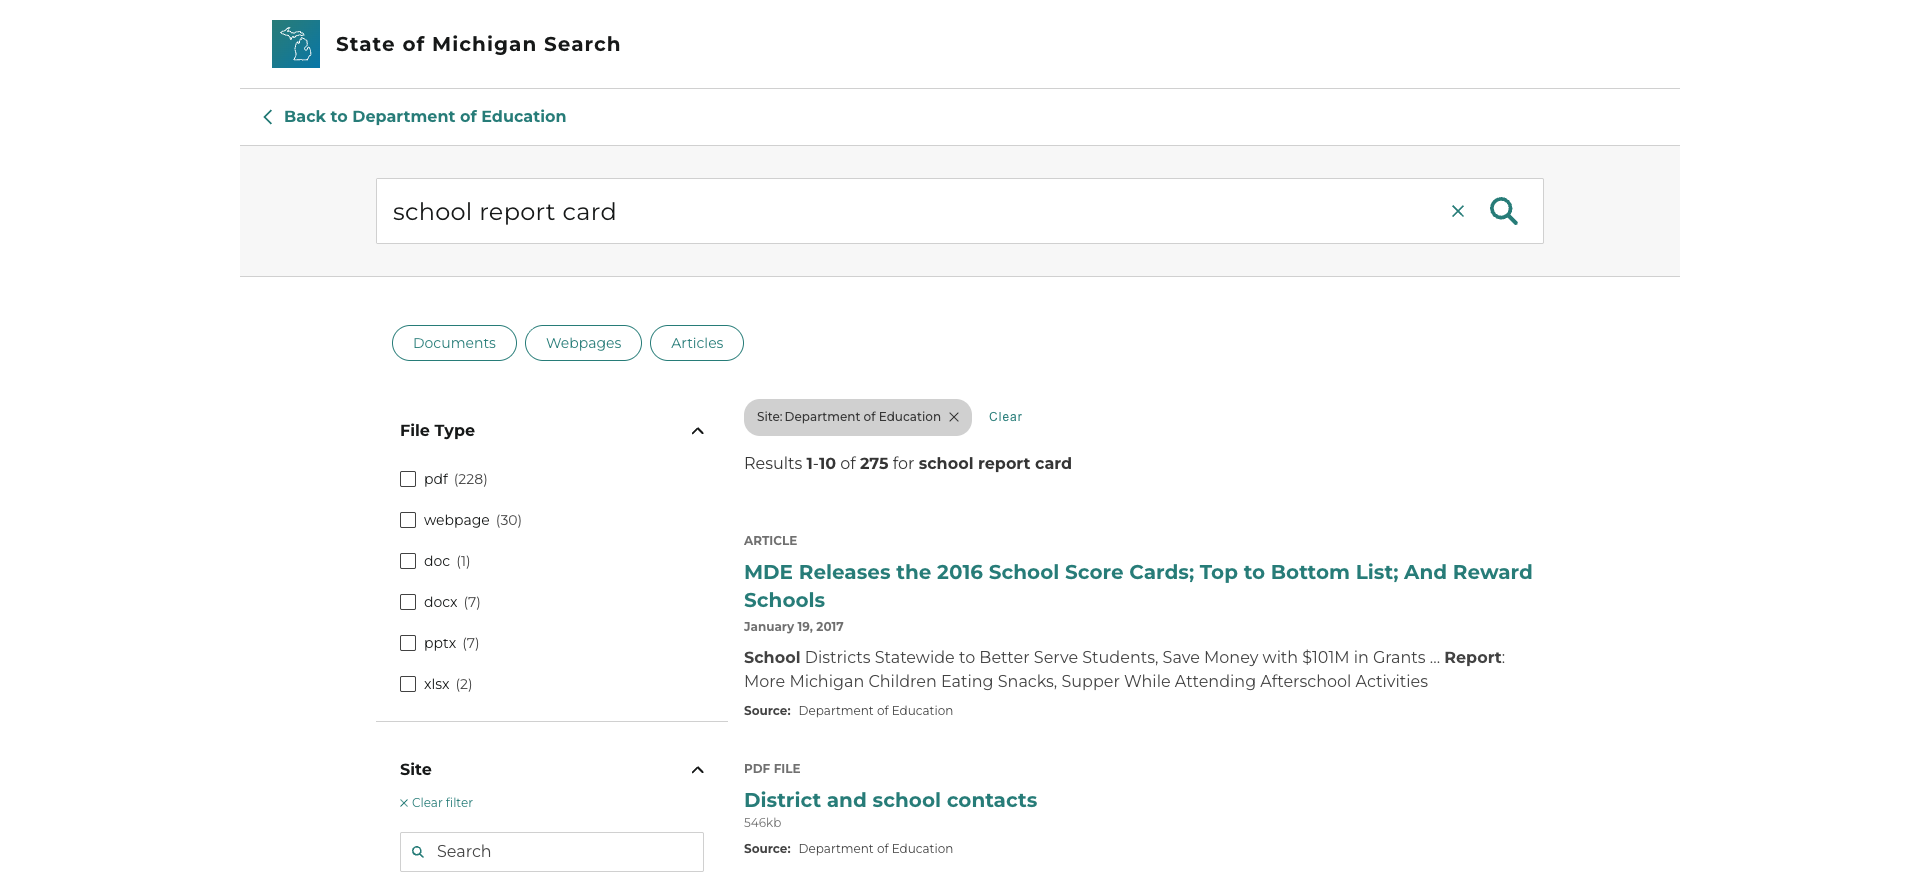The image size is (1920, 873).
Task: Click the magnifying glass search icon
Action: [1504, 211]
